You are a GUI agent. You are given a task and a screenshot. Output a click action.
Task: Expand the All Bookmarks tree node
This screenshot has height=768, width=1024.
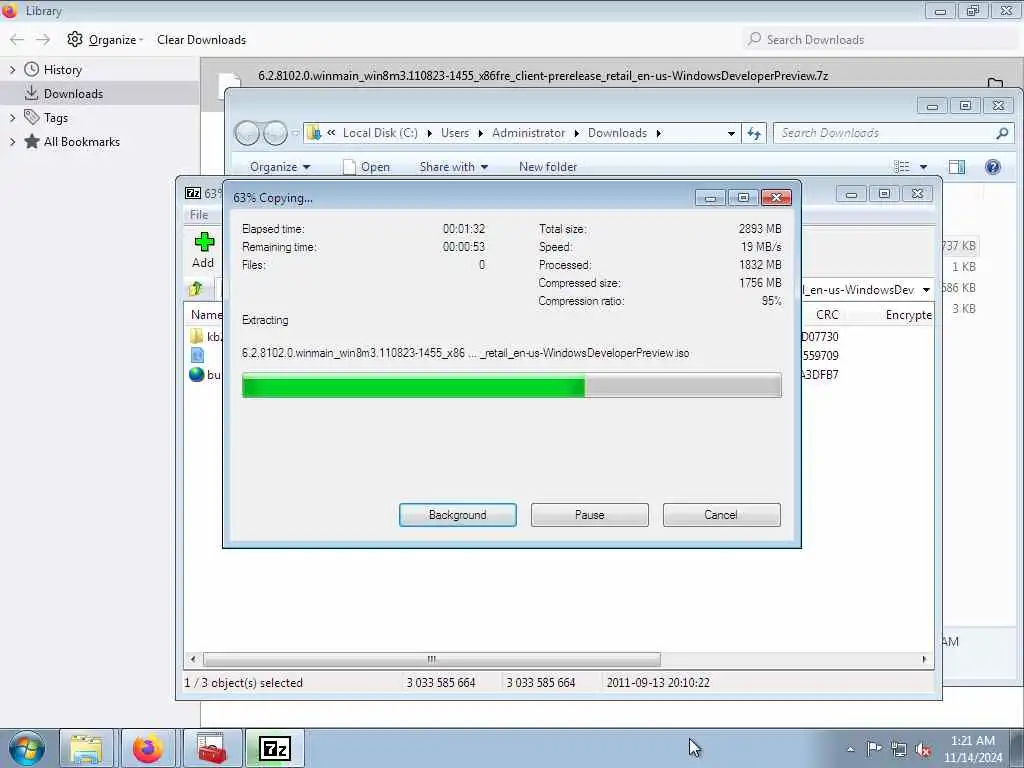point(12,142)
